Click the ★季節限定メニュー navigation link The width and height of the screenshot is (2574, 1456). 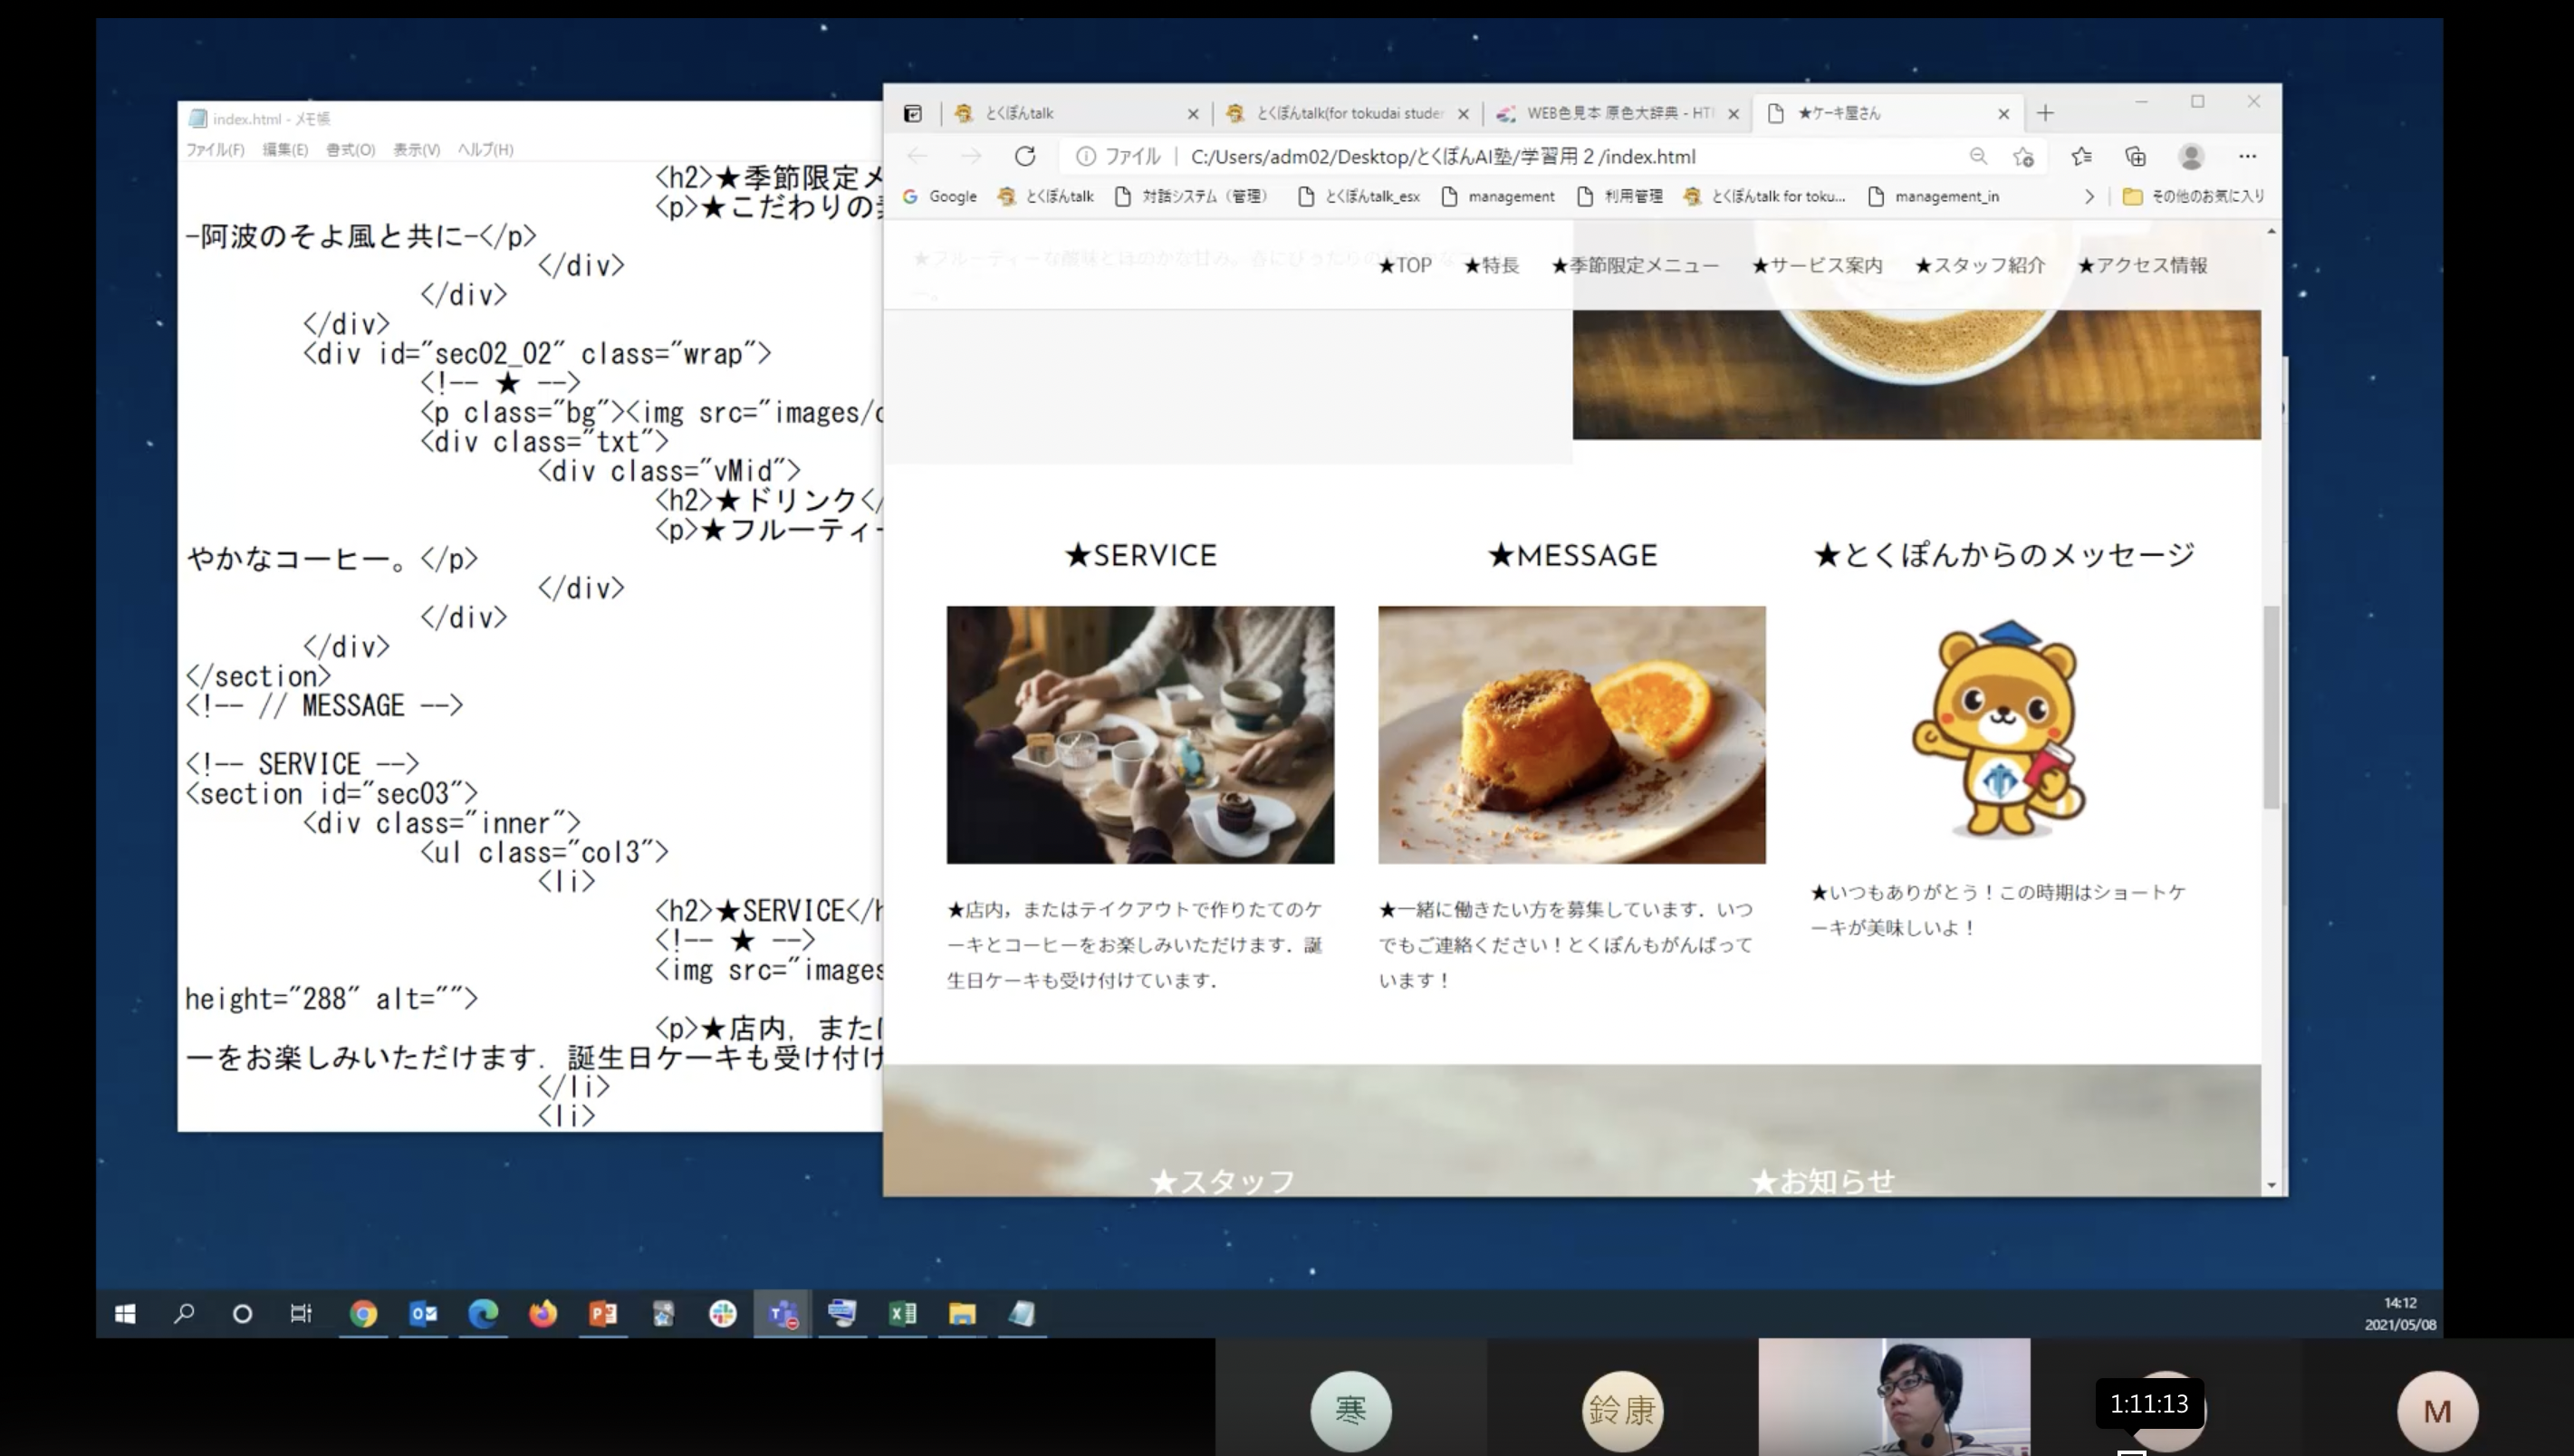[x=1635, y=265]
